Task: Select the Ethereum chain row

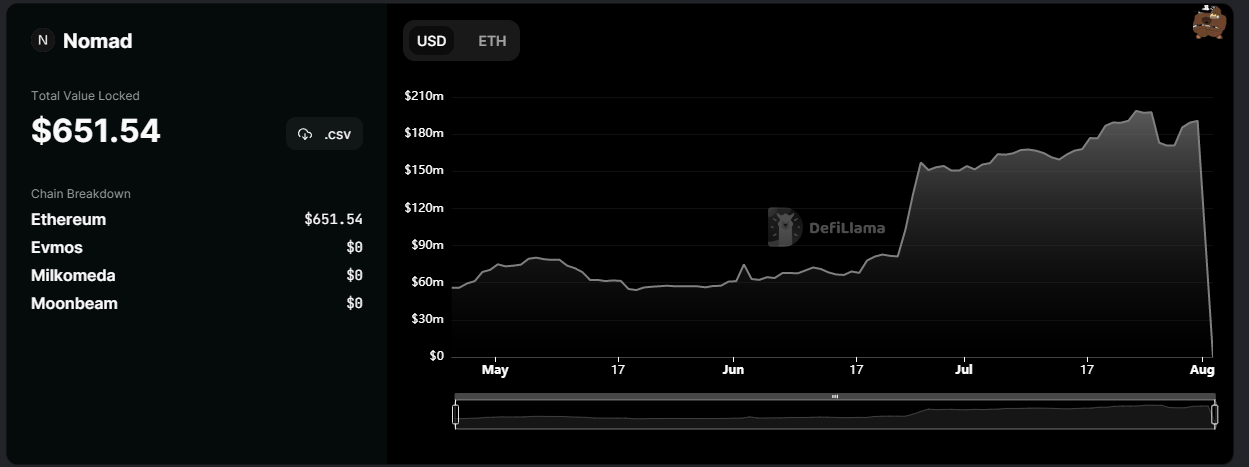Action: (x=68, y=220)
